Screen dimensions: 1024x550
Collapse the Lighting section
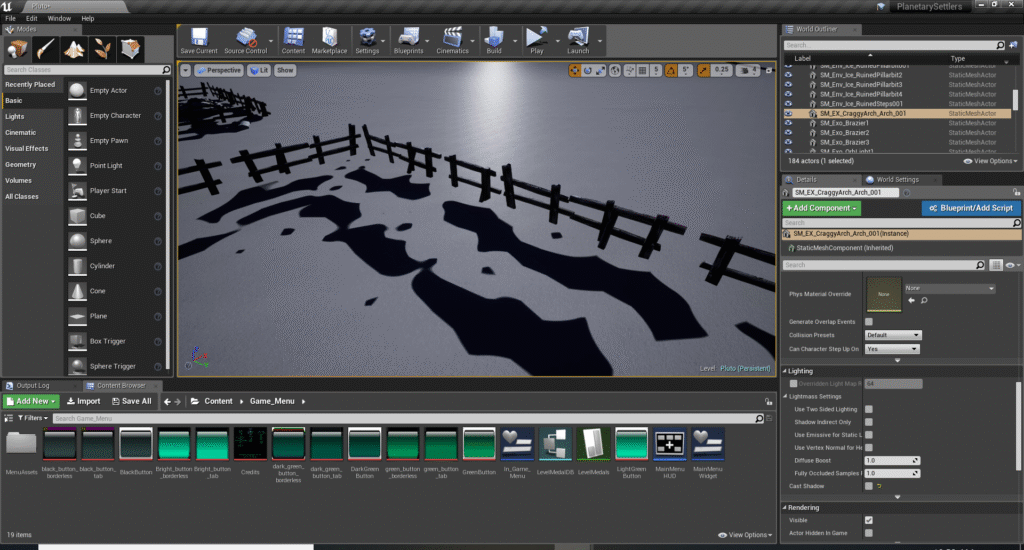[x=785, y=370]
